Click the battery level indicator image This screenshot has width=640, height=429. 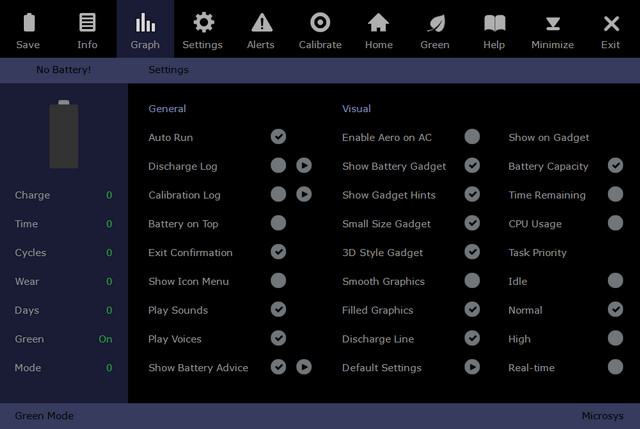point(64,134)
